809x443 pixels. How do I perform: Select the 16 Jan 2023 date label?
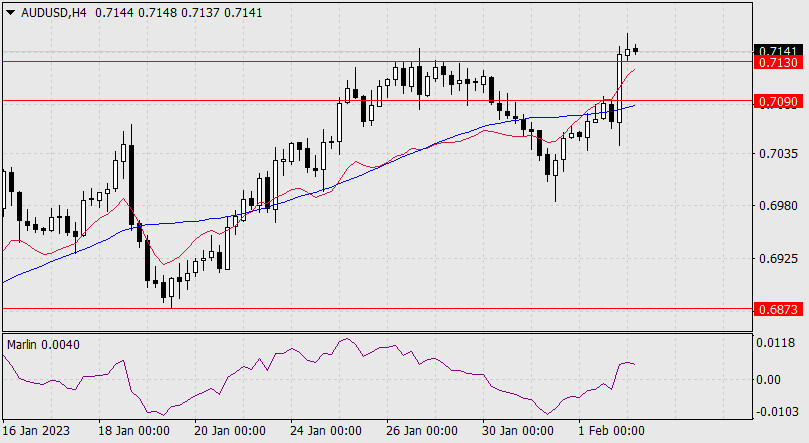36,431
